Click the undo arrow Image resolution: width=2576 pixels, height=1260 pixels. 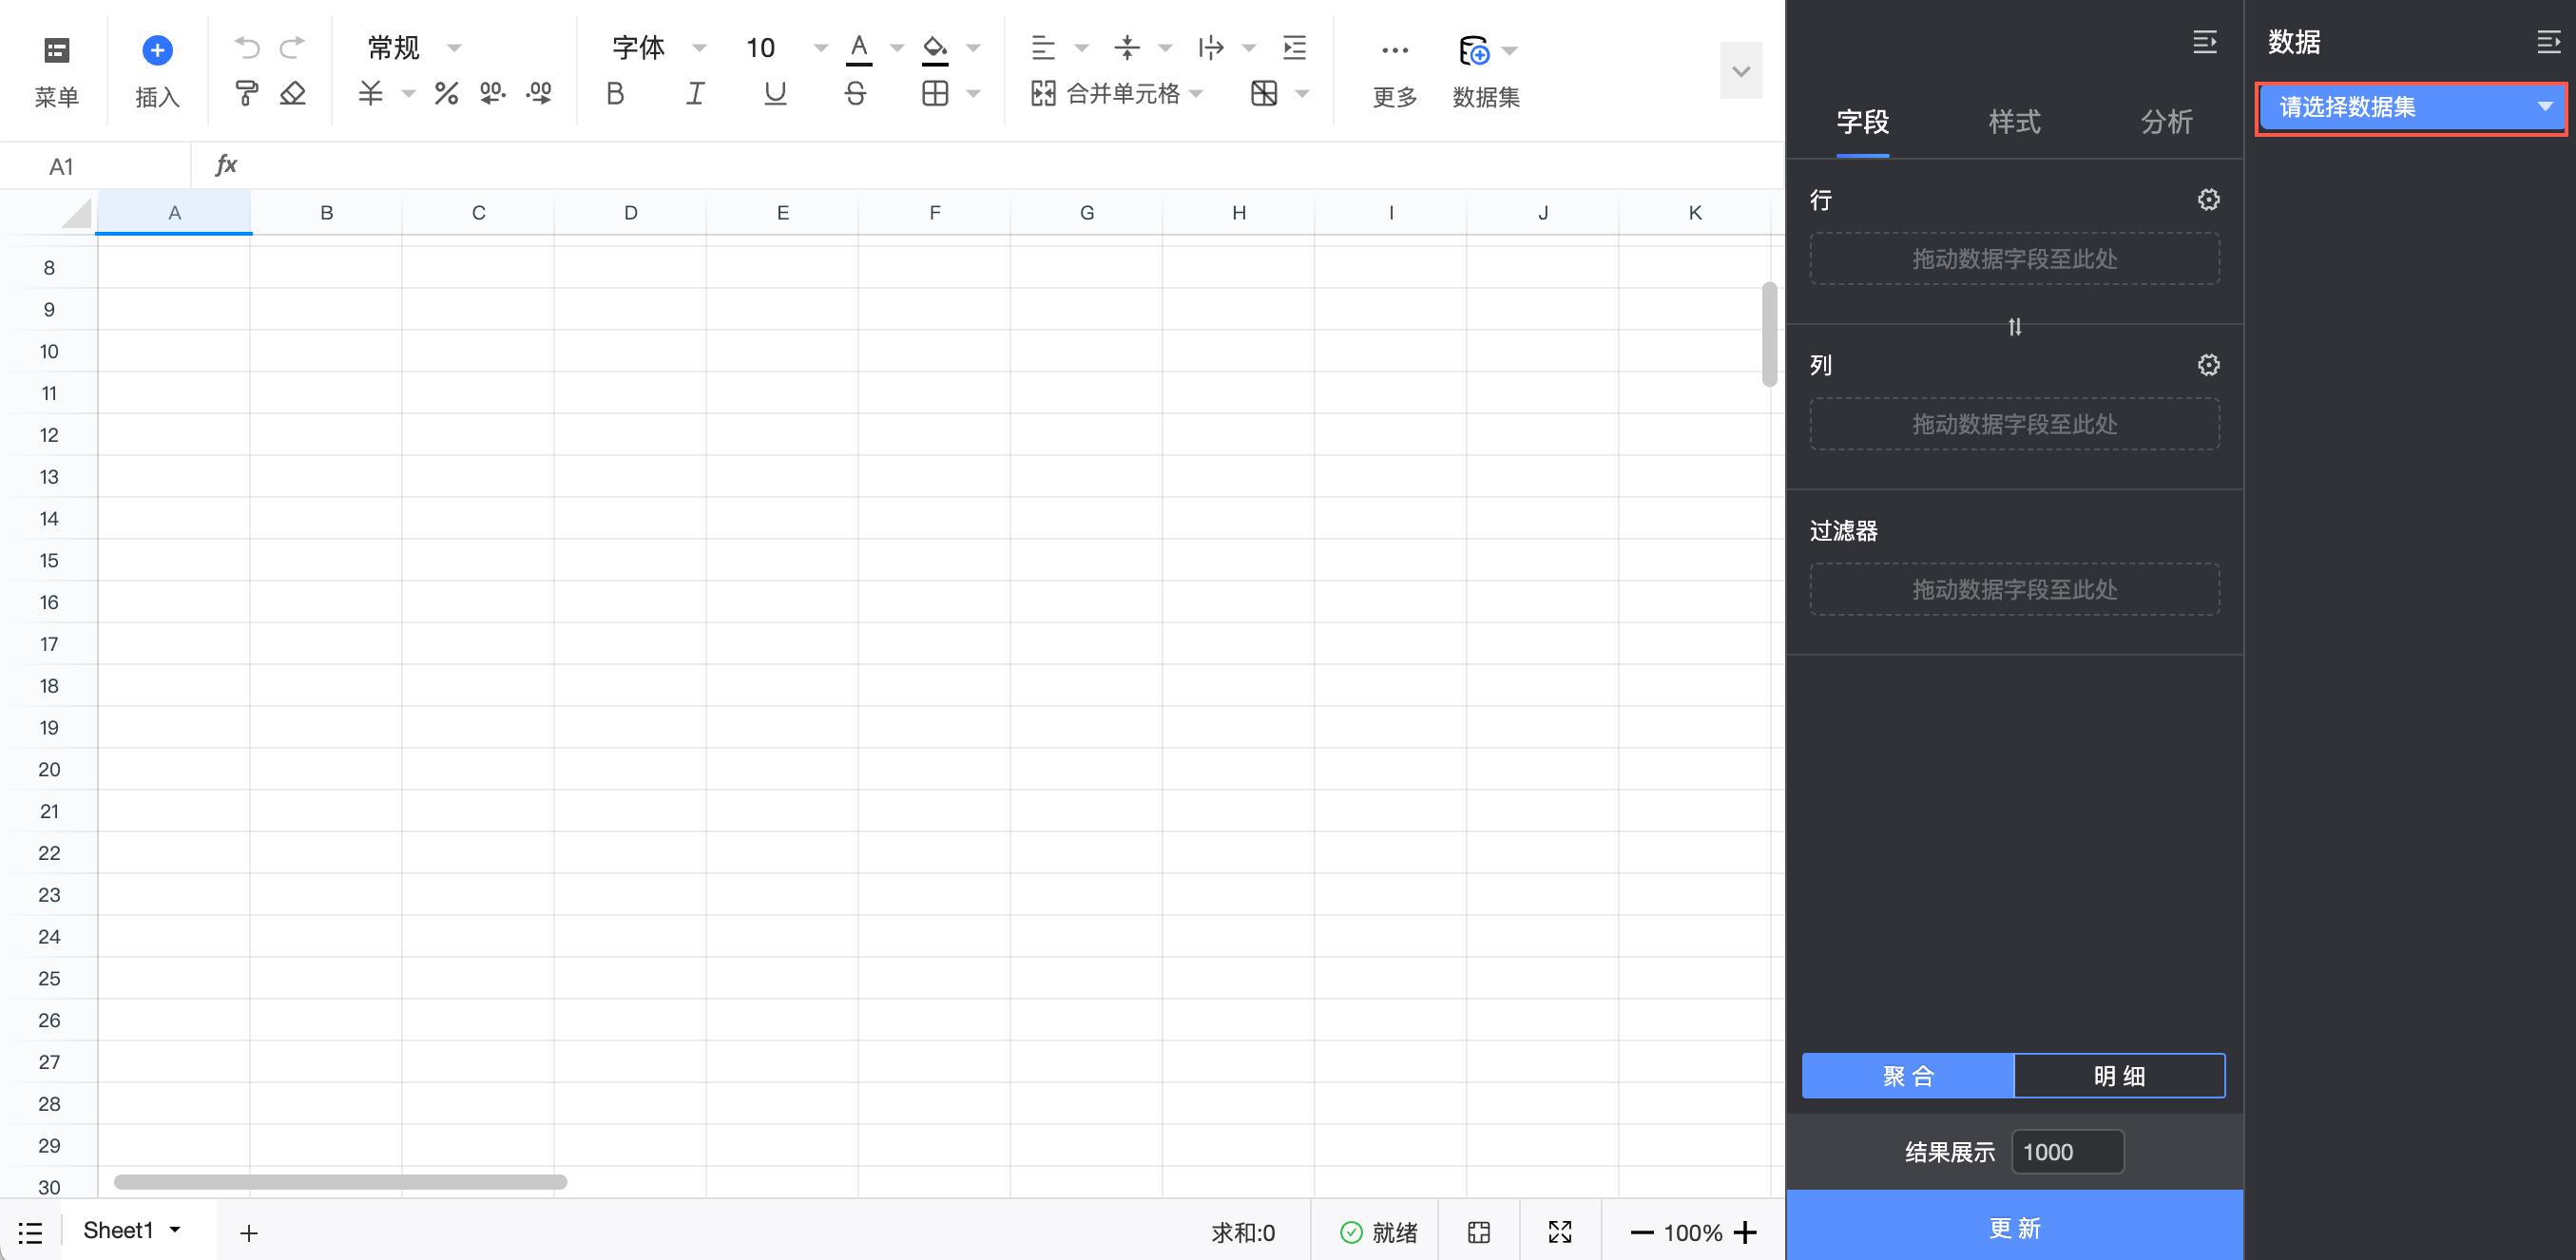pyautogui.click(x=246, y=47)
